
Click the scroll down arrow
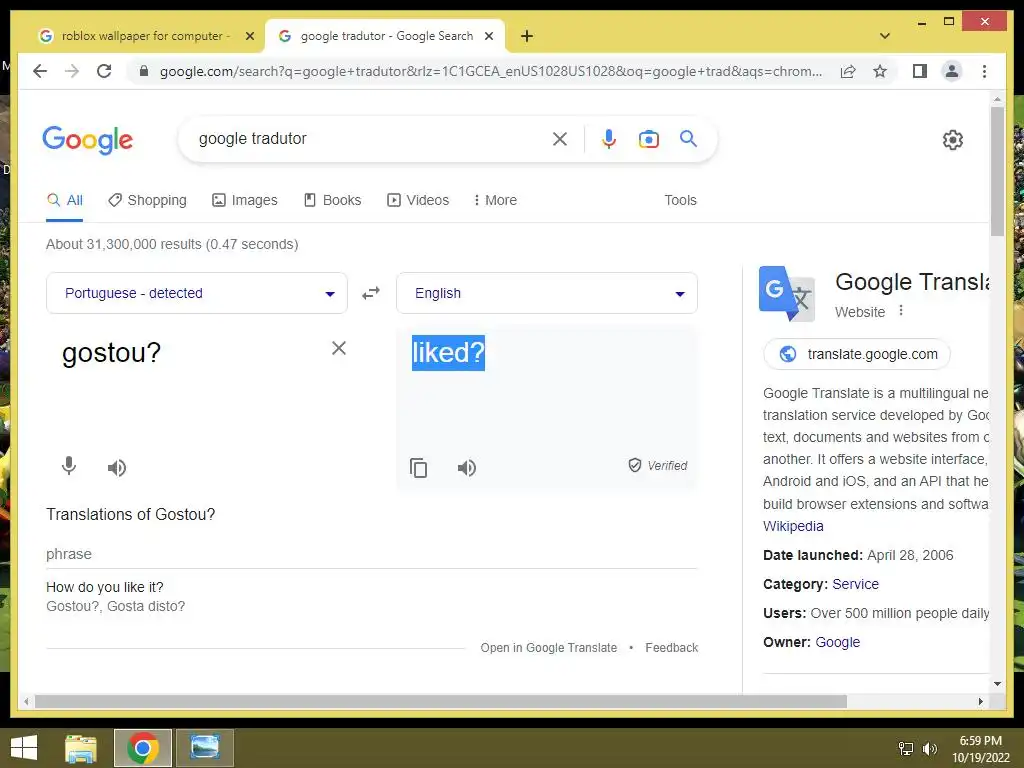pyautogui.click(x=997, y=684)
